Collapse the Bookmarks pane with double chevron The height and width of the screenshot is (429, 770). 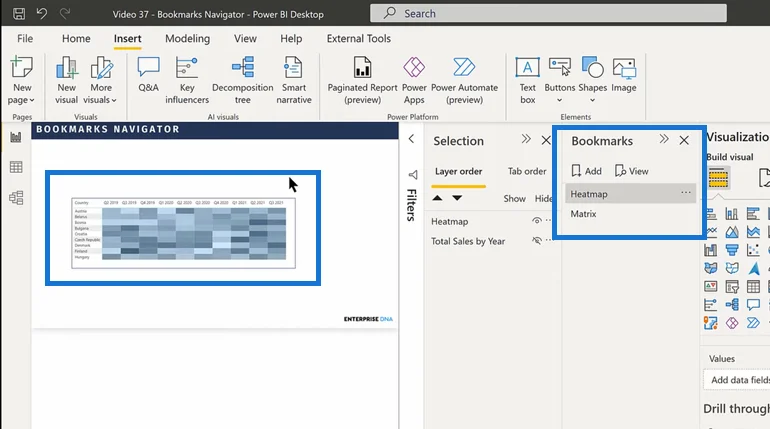(x=664, y=139)
